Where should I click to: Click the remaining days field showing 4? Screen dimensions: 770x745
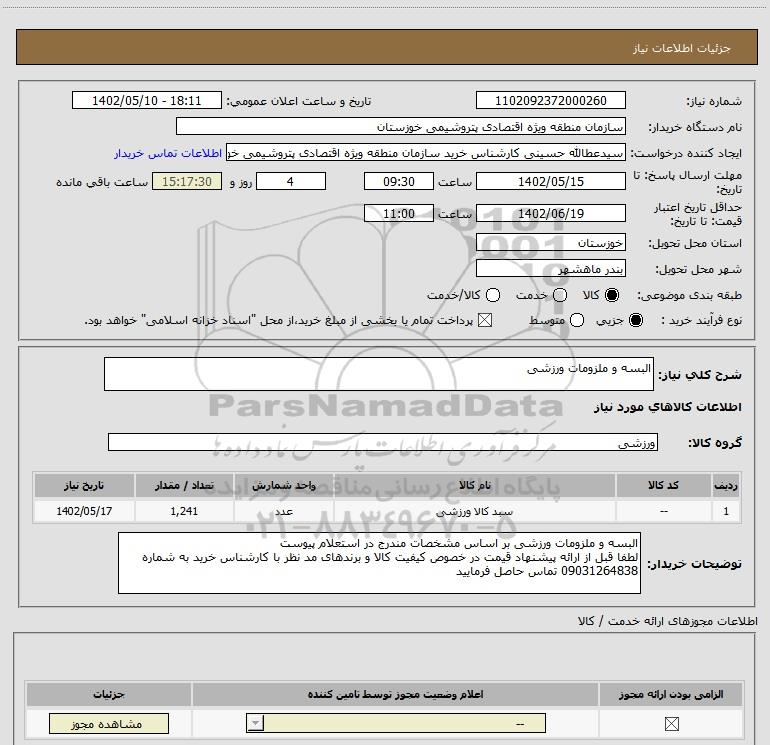pos(291,181)
